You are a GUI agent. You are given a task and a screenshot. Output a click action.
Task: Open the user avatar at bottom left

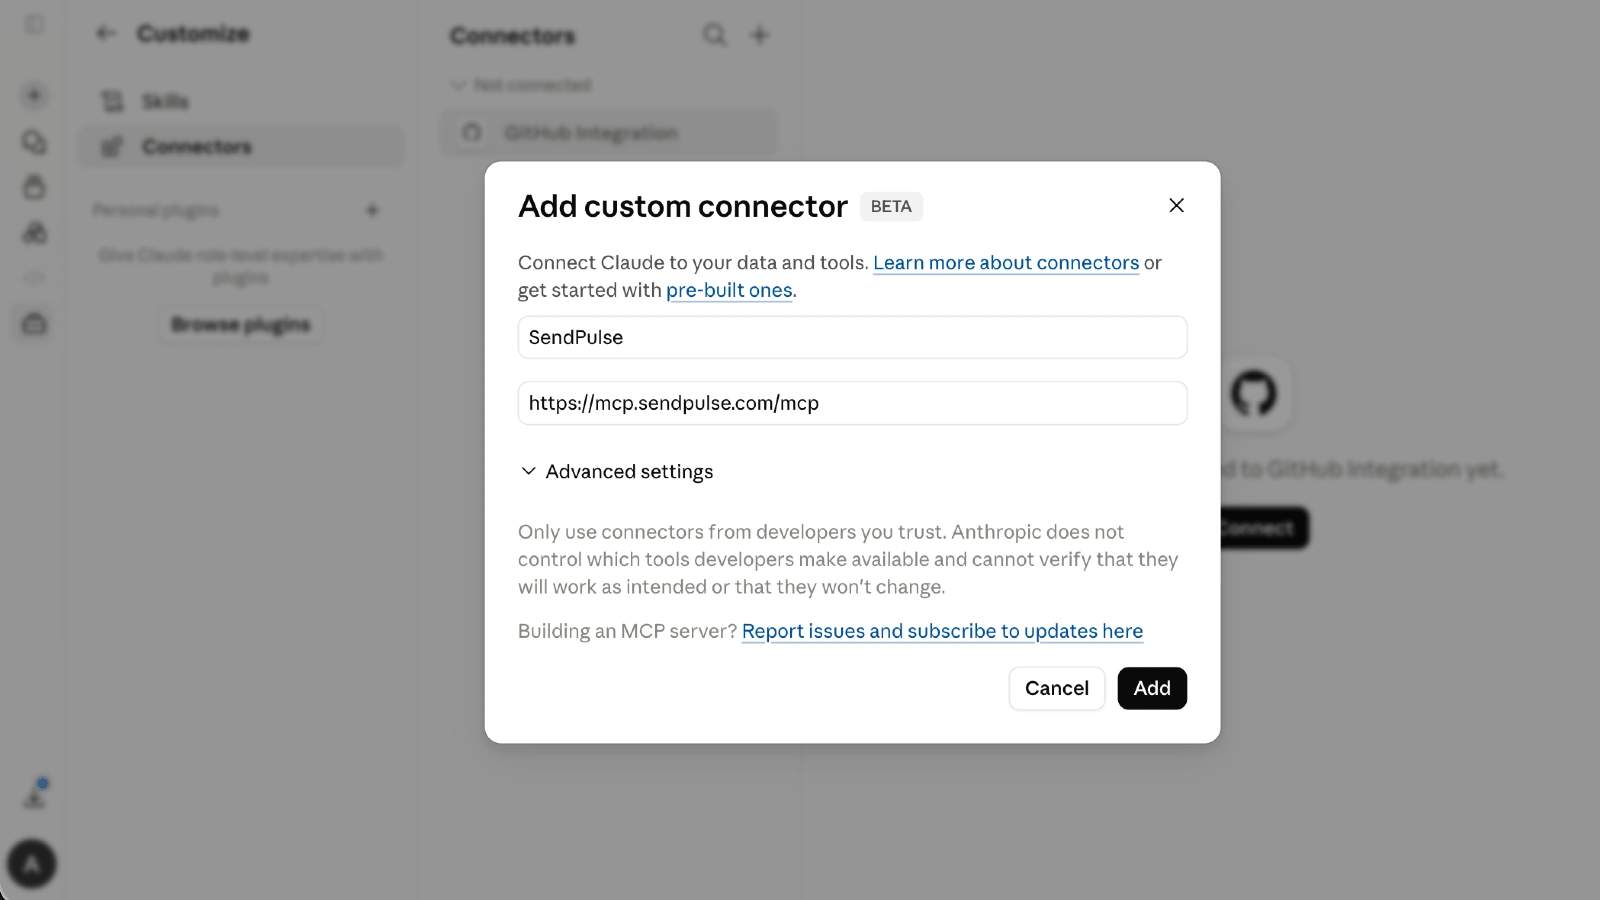32,864
